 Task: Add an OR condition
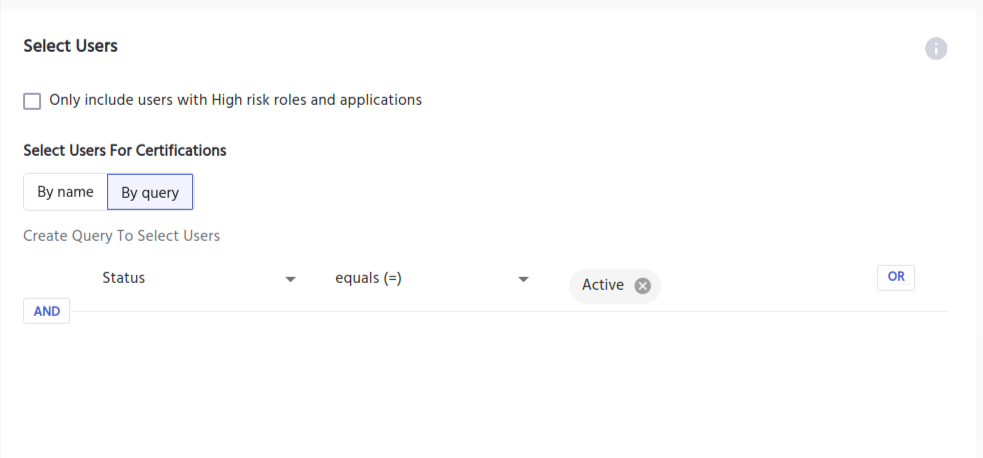pos(895,277)
